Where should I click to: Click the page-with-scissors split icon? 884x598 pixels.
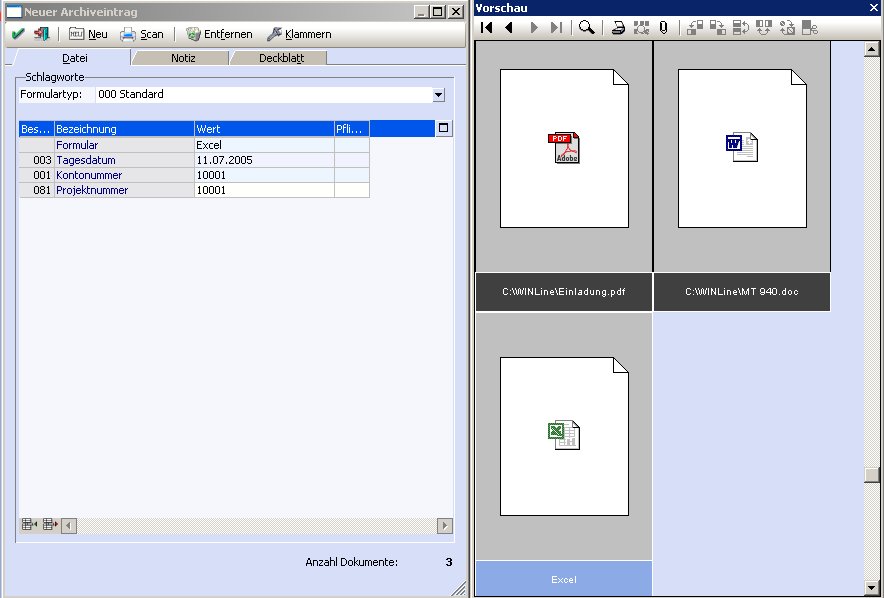click(810, 27)
